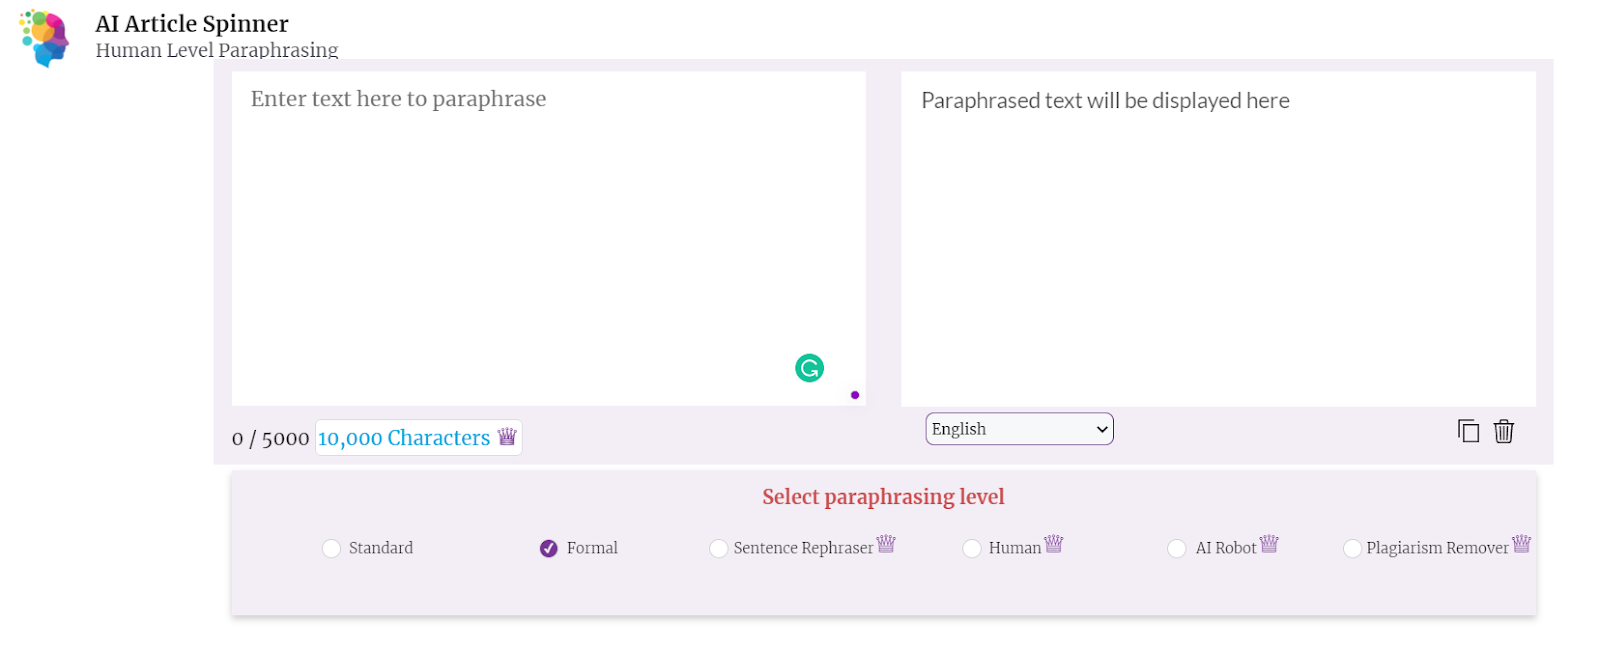Click the paraphrased text output area
This screenshot has height=651, width=1600.
pos(1218,238)
